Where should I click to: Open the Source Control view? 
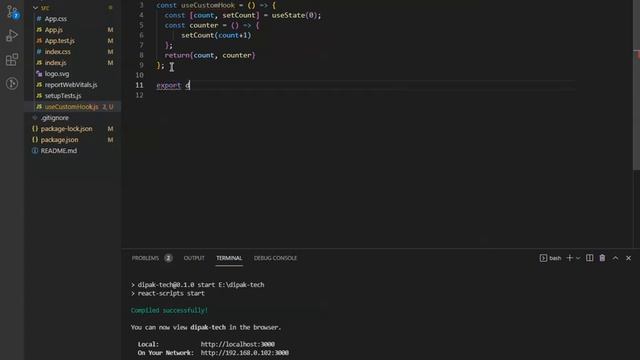(12, 12)
